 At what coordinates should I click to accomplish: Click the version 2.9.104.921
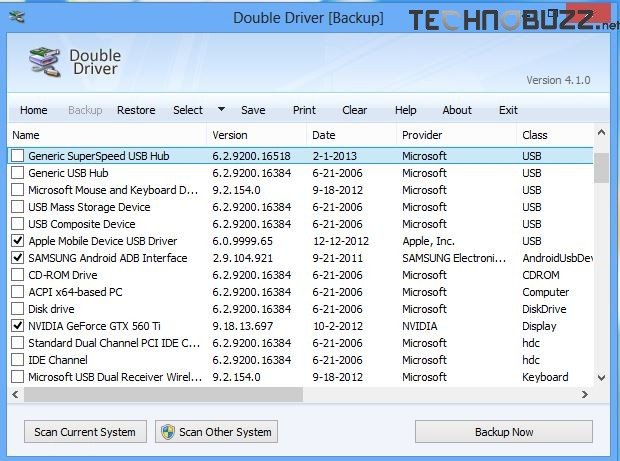[242, 258]
